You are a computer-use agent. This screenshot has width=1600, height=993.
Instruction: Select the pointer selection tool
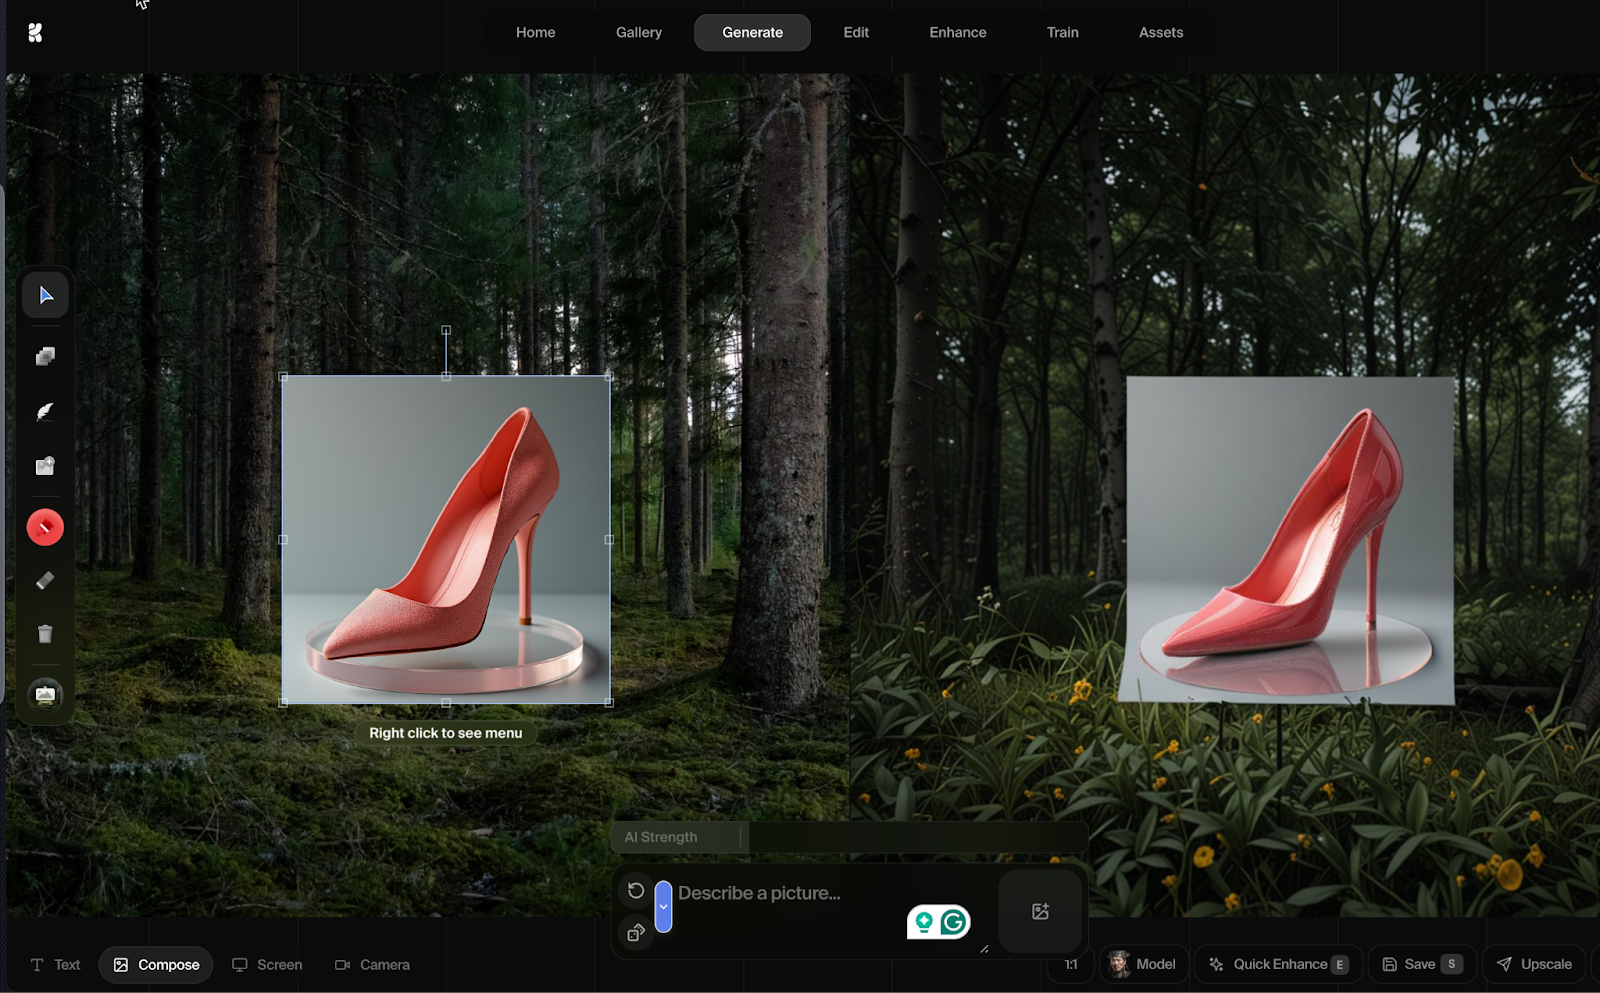point(45,295)
